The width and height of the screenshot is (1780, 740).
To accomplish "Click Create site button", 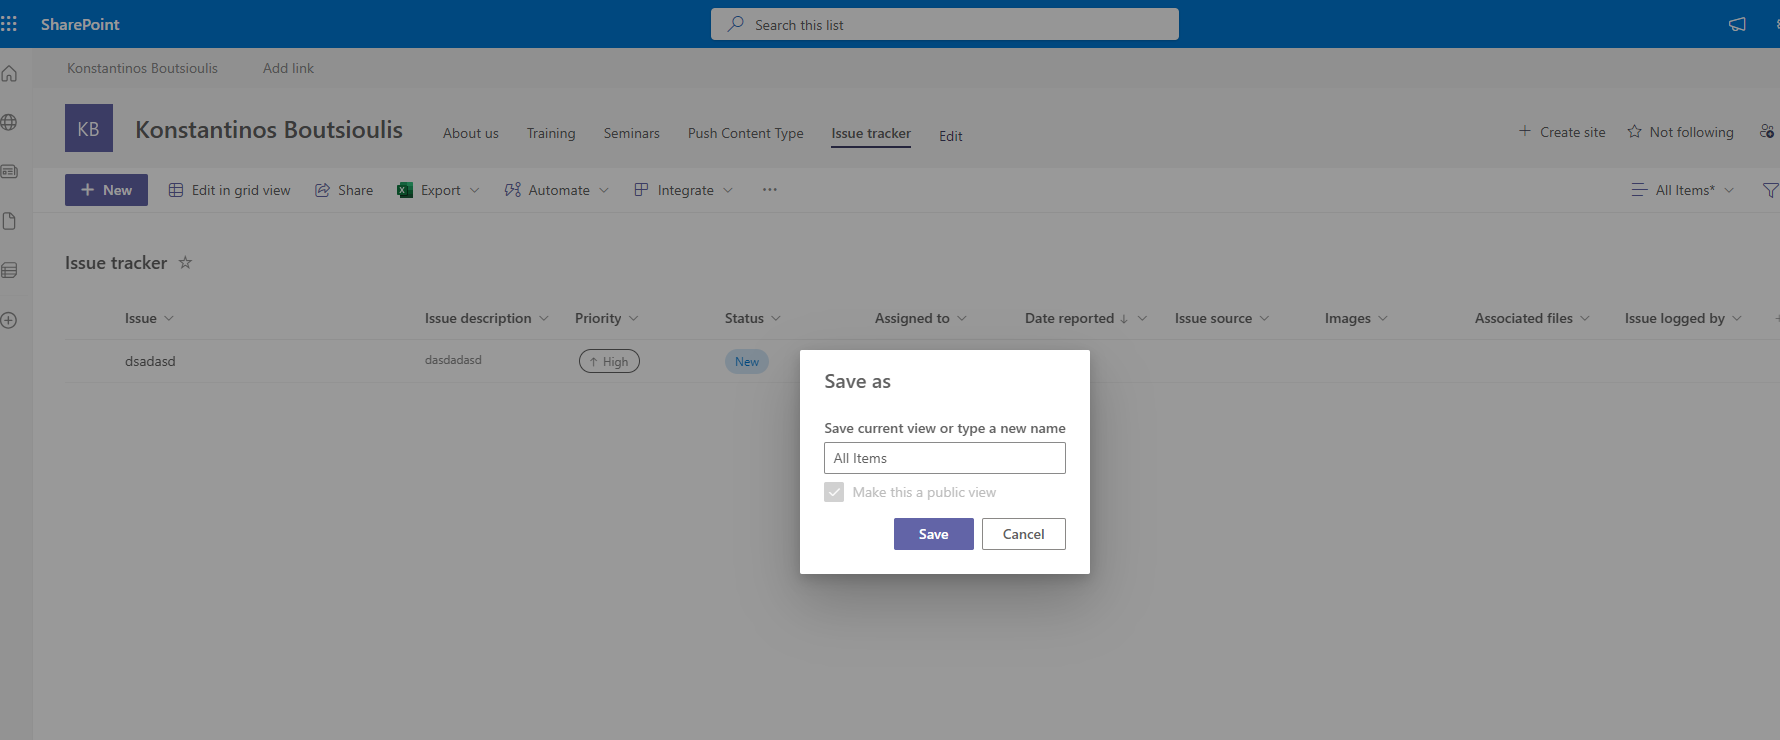I will pyautogui.click(x=1562, y=132).
